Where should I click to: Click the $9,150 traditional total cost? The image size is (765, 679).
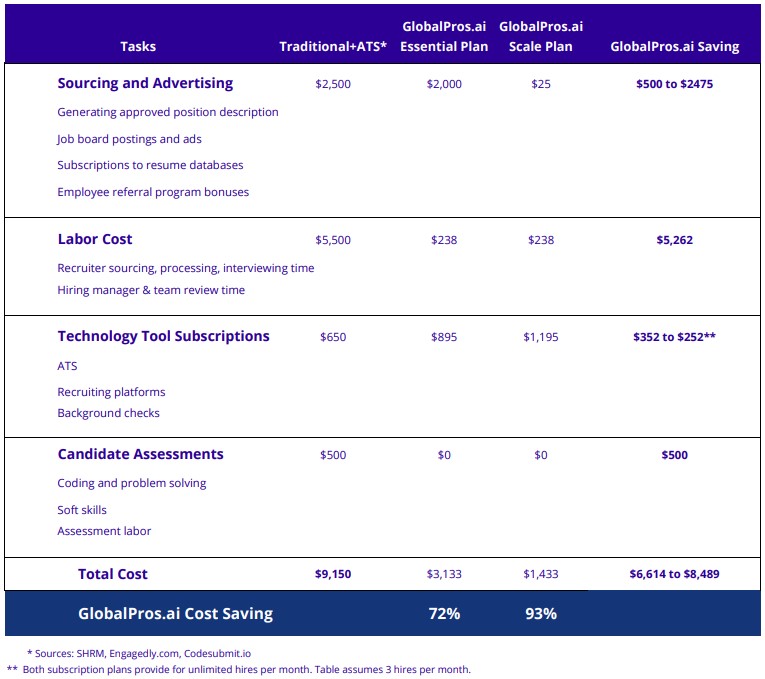pyautogui.click(x=333, y=574)
